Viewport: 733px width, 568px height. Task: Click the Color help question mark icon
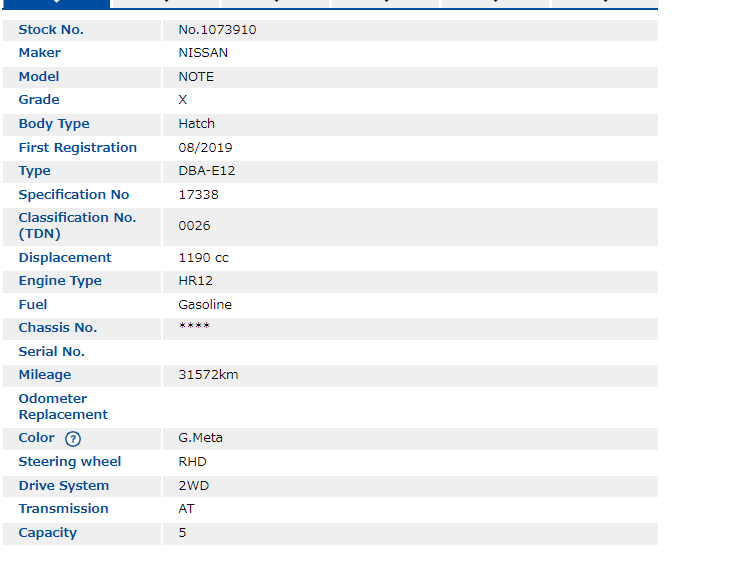pos(73,439)
